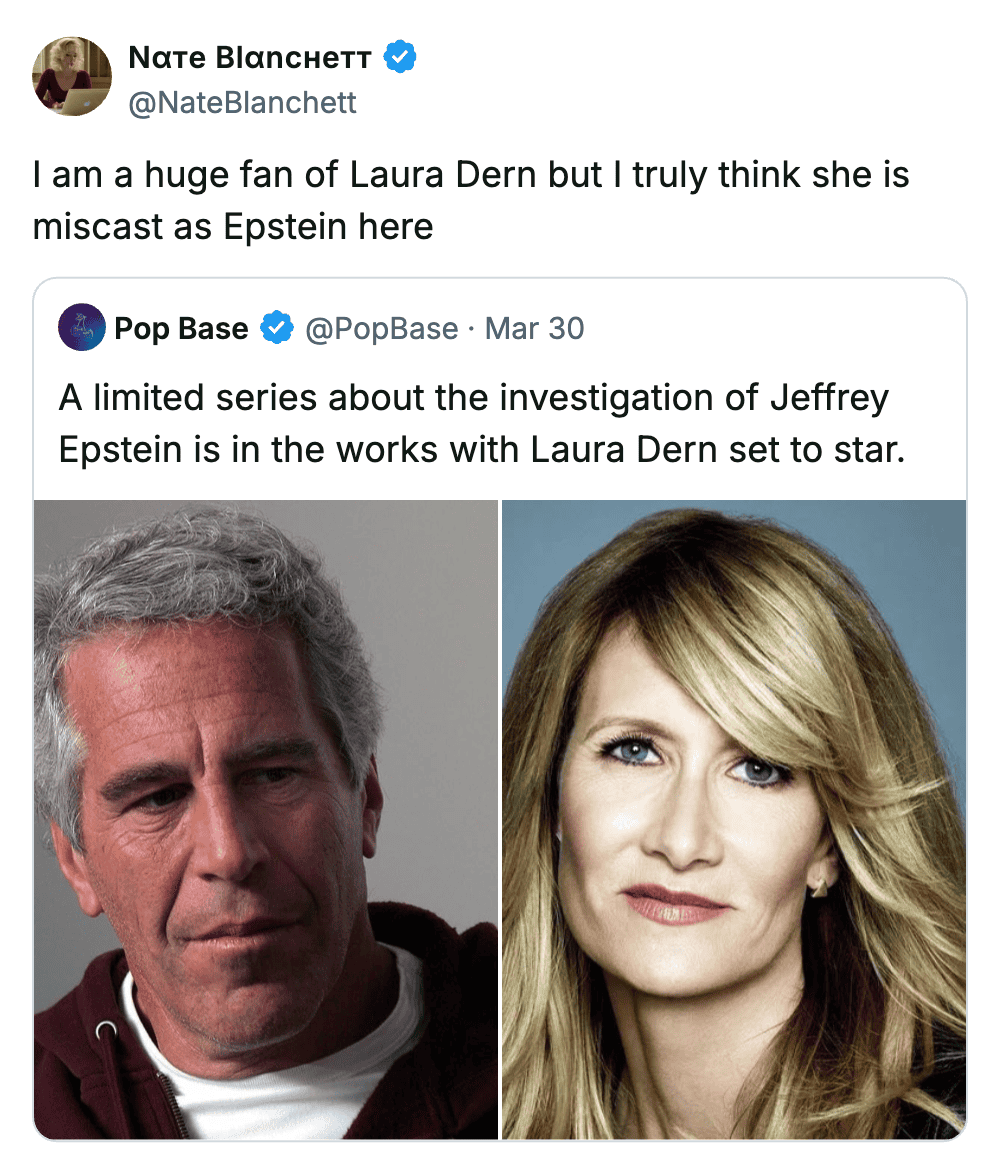Click "miscast as Epstein here" text line
This screenshot has height=1174, width=1000.
(233, 226)
